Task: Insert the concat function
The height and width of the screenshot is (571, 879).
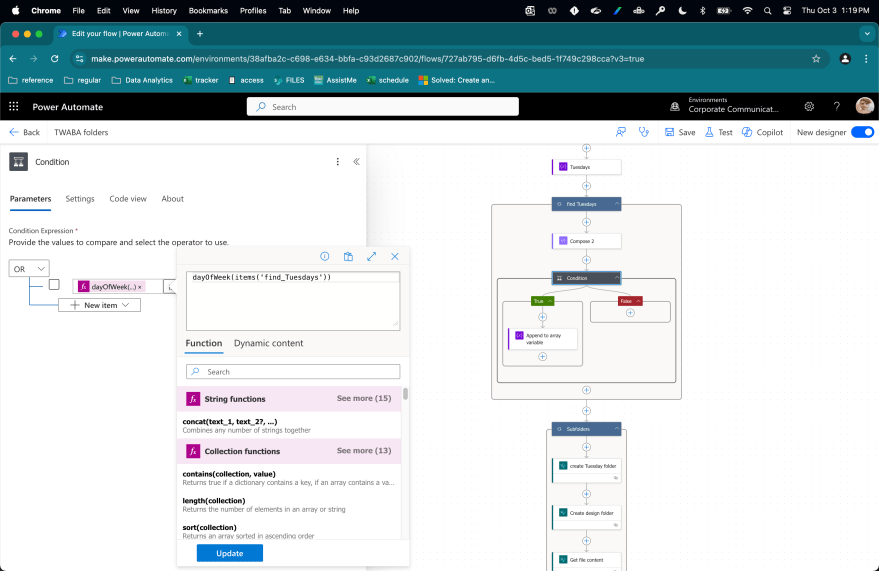Action: point(289,425)
